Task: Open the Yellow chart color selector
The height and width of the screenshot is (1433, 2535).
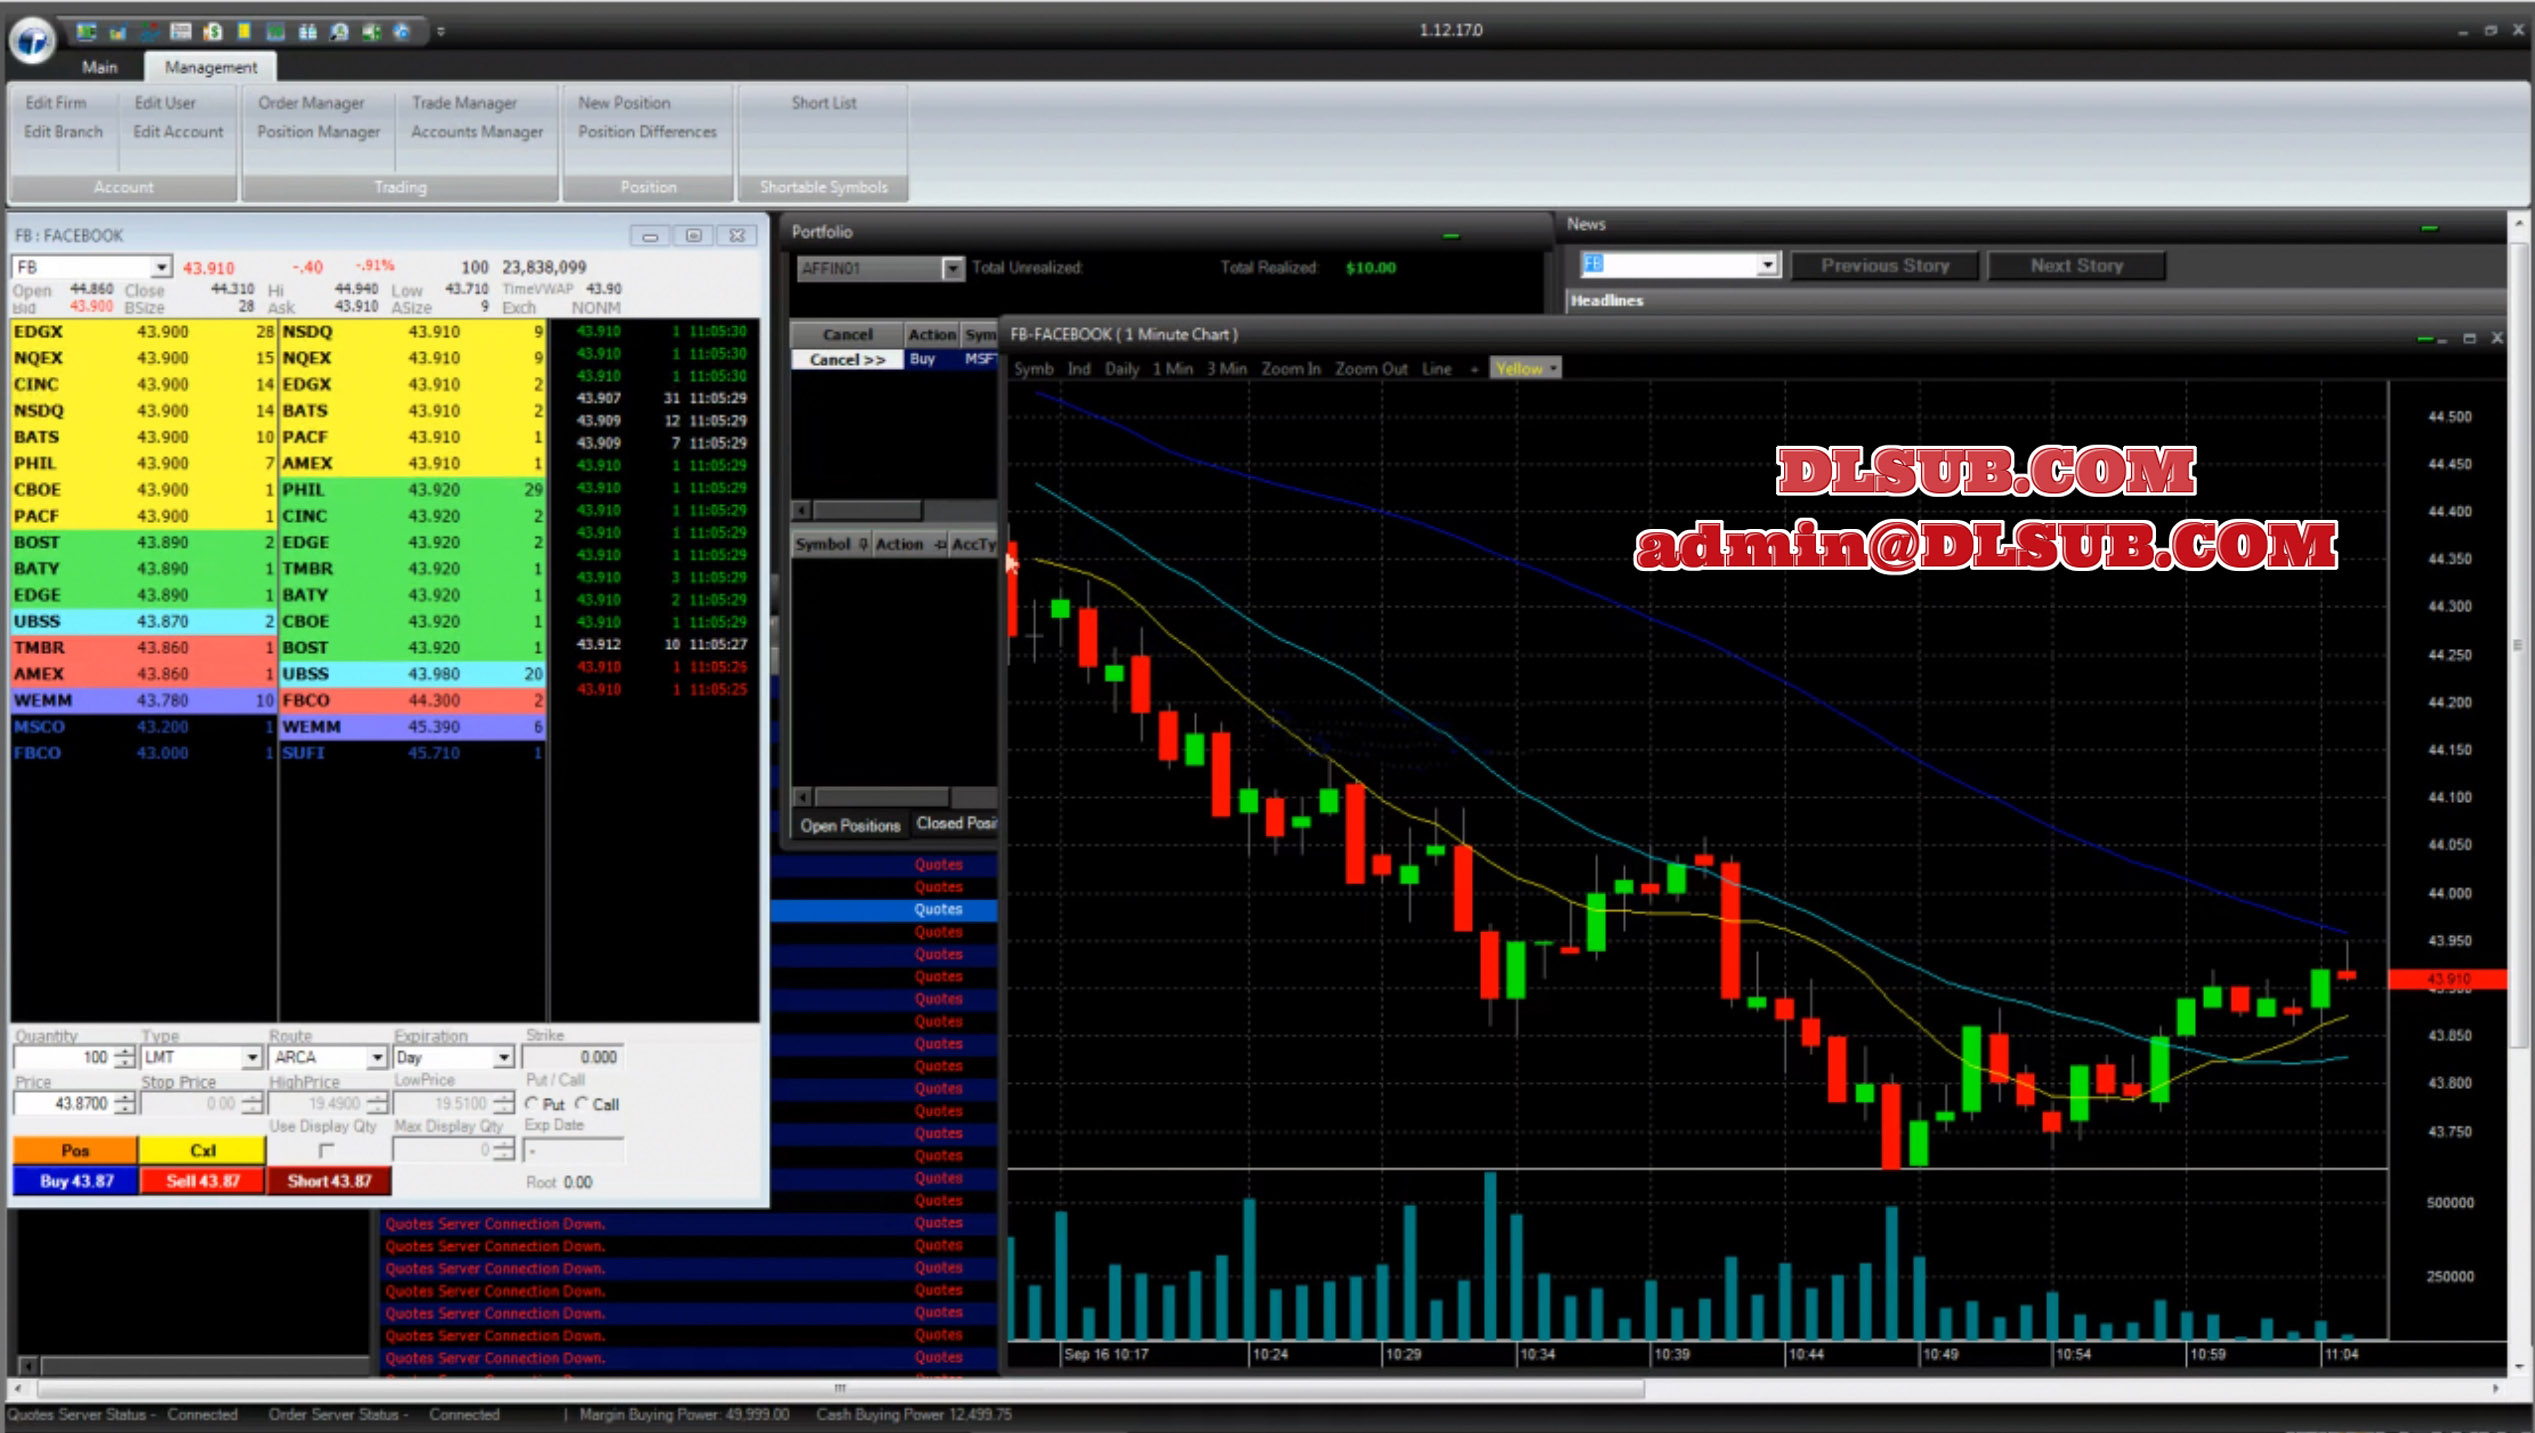Action: point(1525,368)
